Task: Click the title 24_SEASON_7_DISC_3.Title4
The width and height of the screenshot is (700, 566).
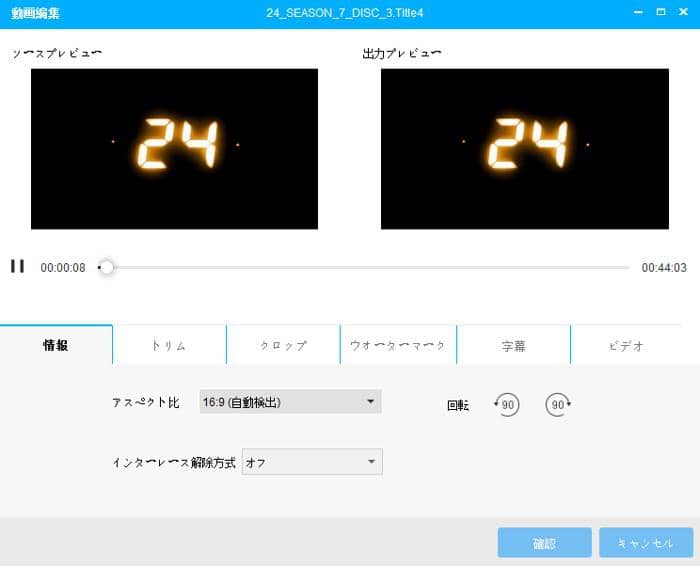Action: [x=345, y=13]
